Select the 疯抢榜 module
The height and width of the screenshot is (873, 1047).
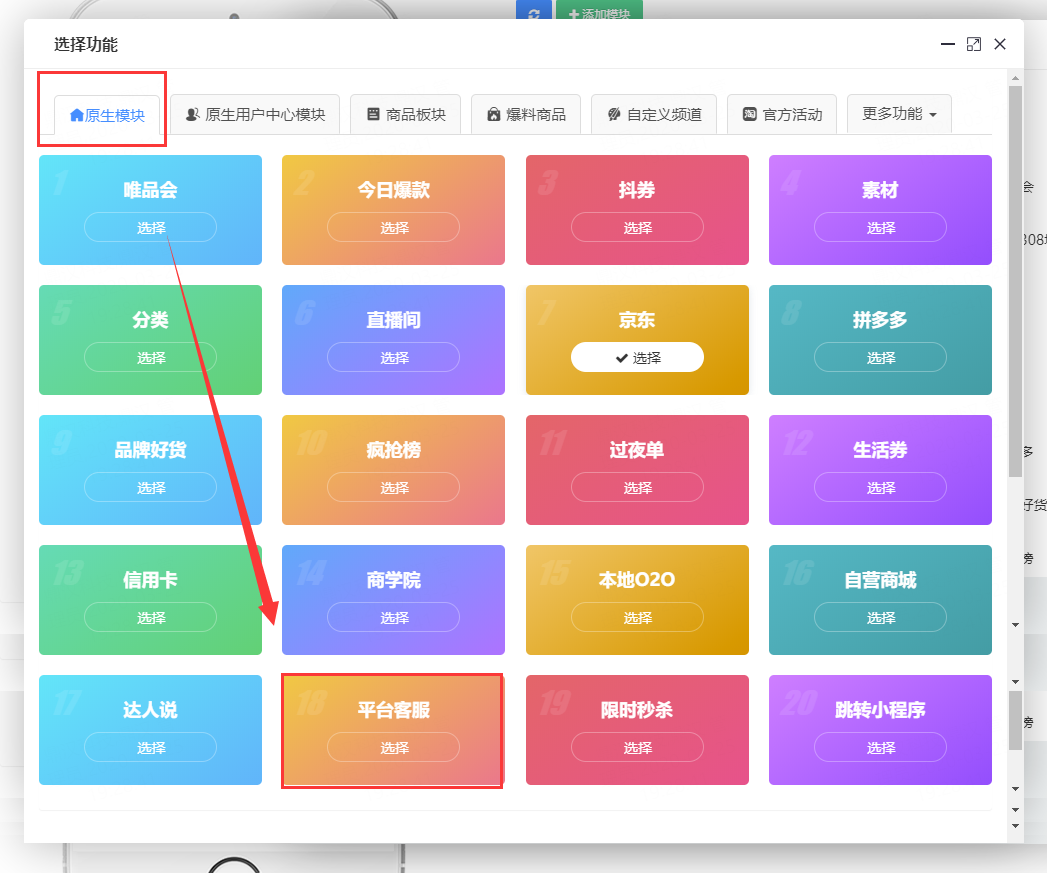click(x=393, y=488)
